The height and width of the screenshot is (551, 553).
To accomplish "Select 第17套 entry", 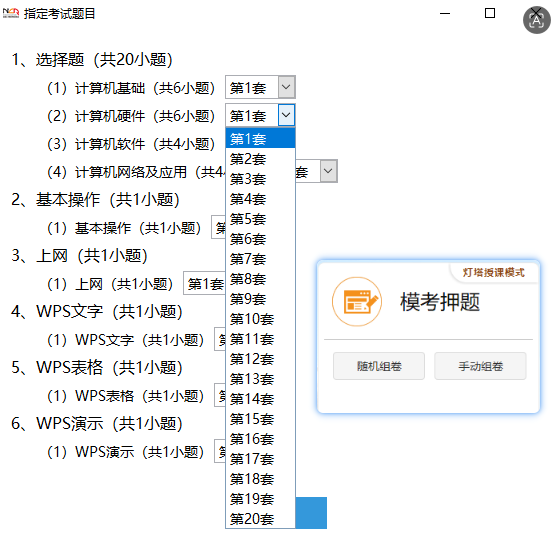I will coord(260,459).
